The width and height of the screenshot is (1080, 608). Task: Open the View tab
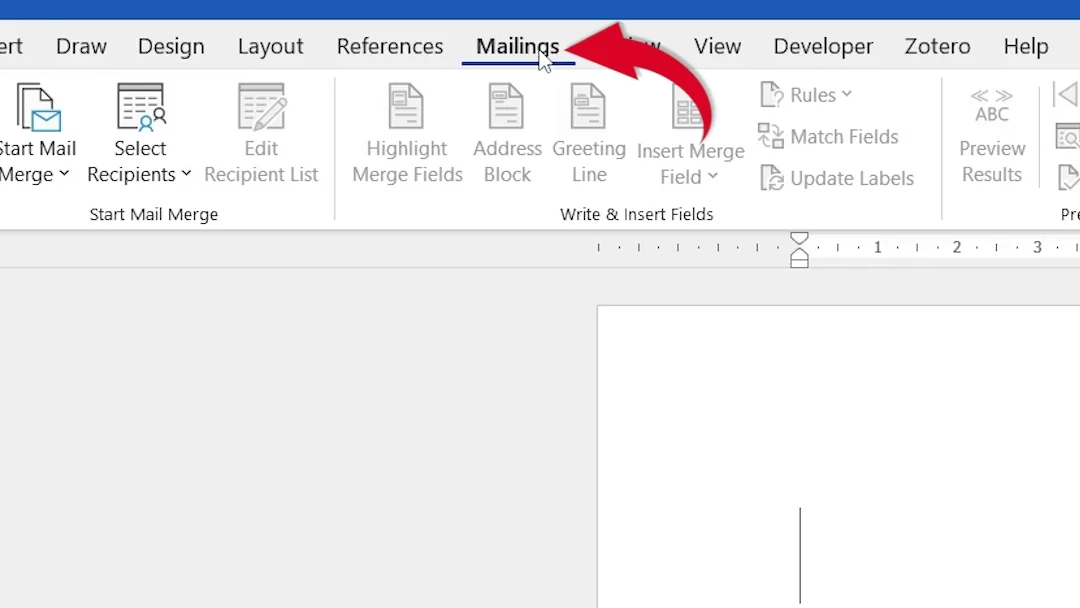tap(717, 46)
